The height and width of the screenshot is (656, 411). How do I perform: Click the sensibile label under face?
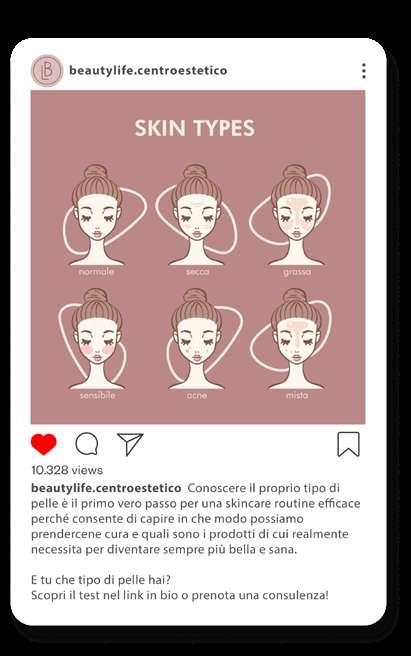pyautogui.click(x=98, y=395)
